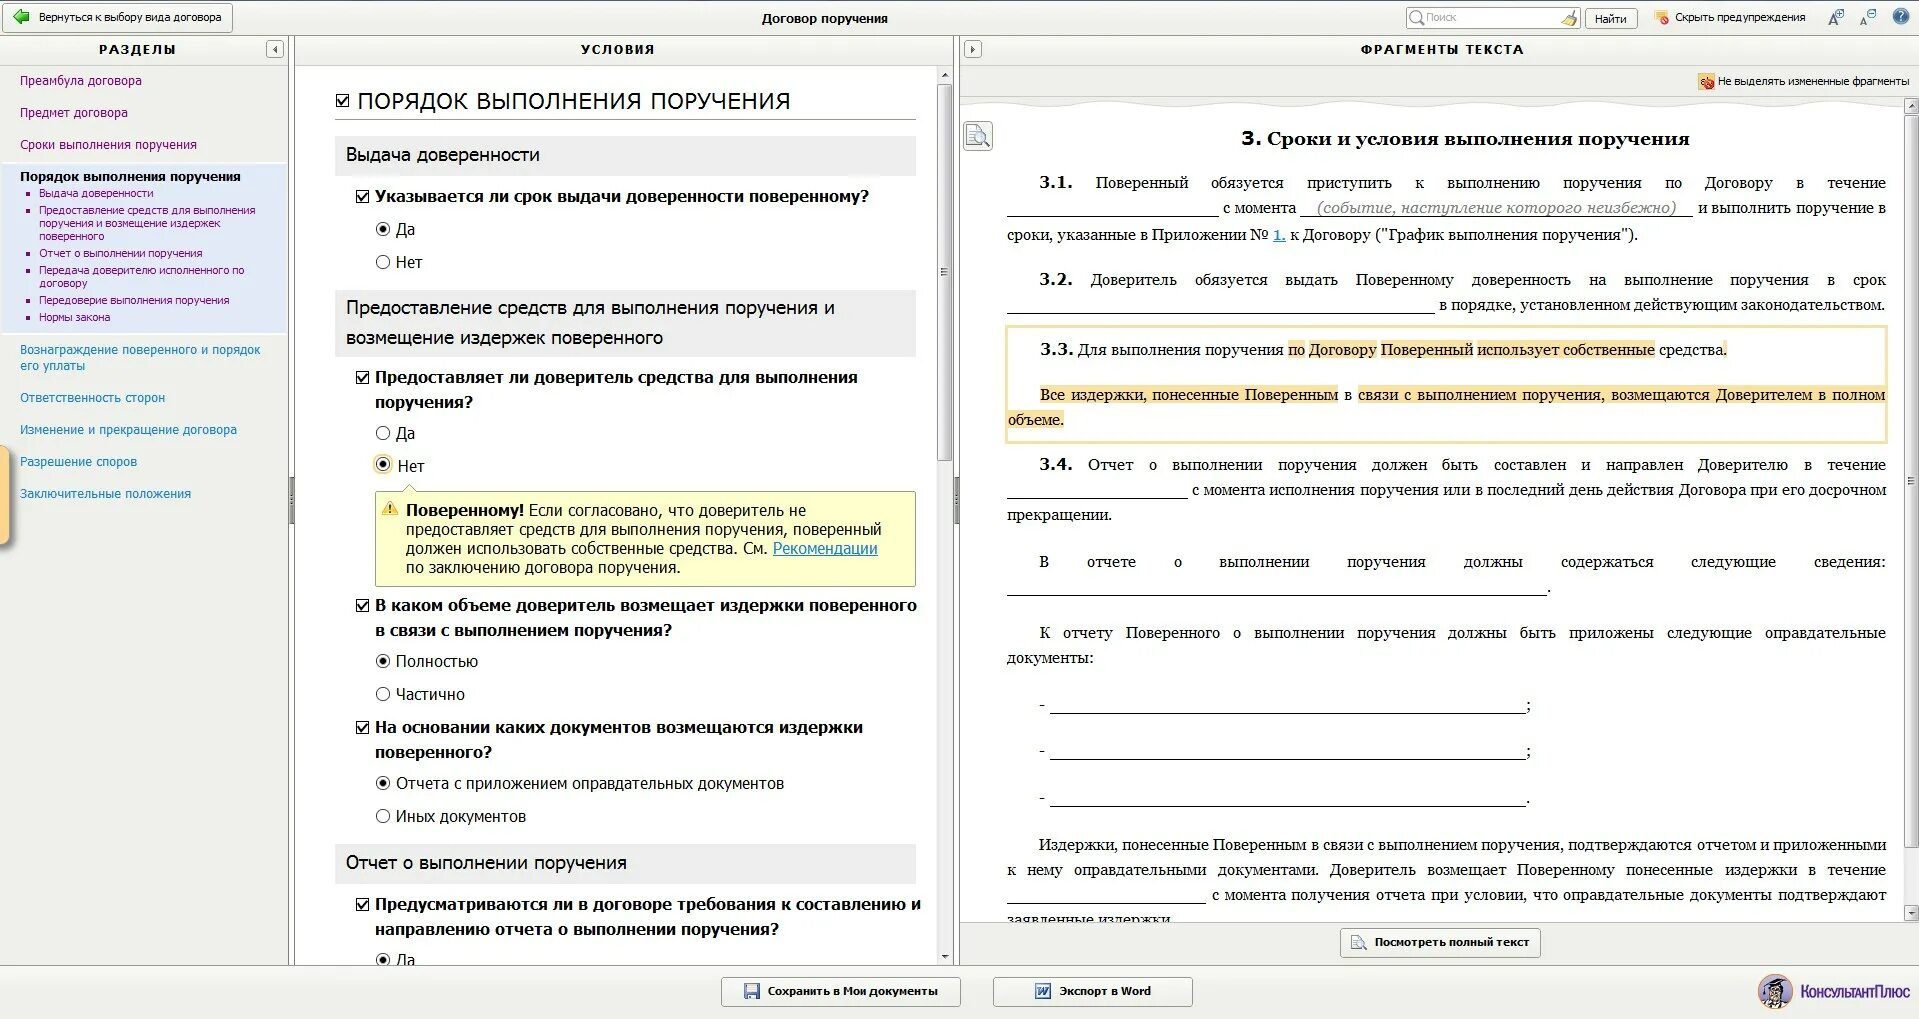Toggle checkbox for Предоставляет ли доверитель средства
The width and height of the screenshot is (1919, 1019).
coord(363,378)
